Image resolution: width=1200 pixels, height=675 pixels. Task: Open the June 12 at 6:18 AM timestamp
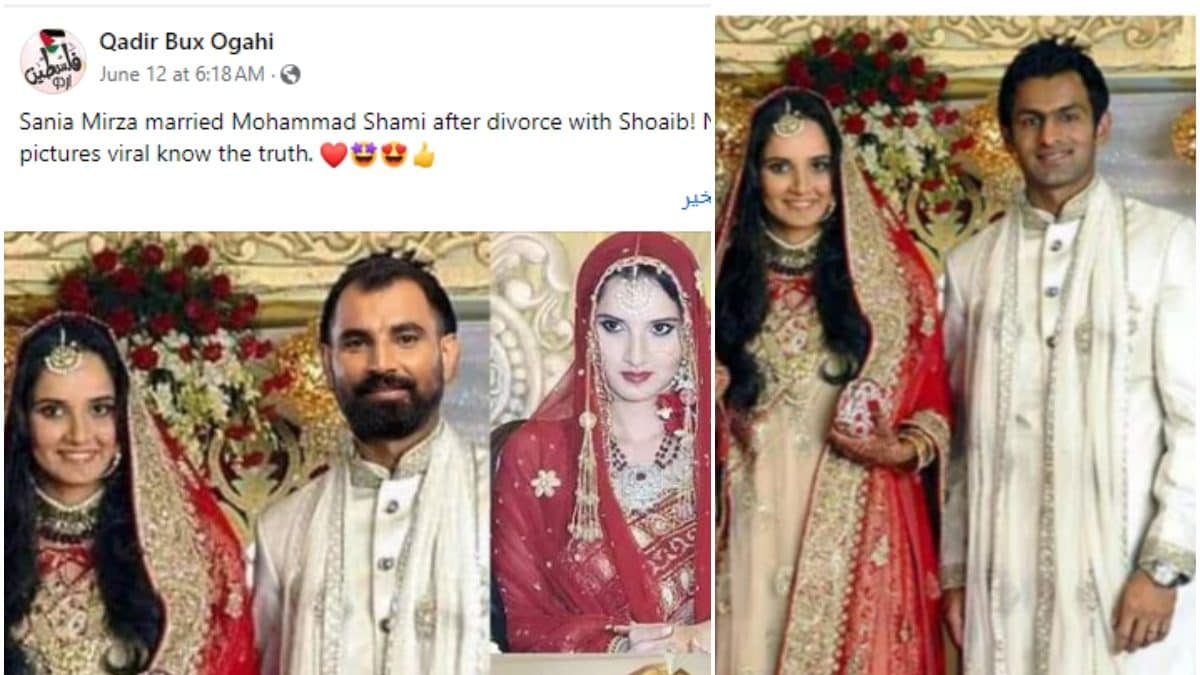click(181, 74)
